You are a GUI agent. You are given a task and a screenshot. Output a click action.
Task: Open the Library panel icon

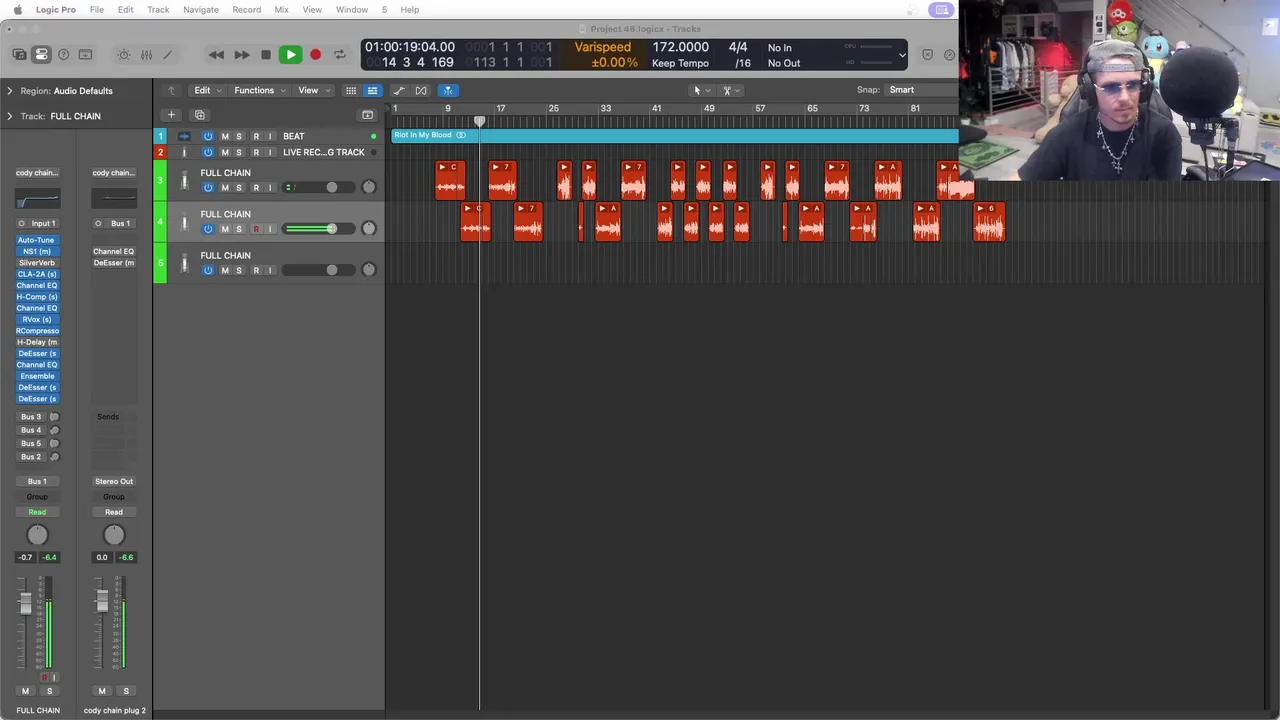[x=20, y=55]
